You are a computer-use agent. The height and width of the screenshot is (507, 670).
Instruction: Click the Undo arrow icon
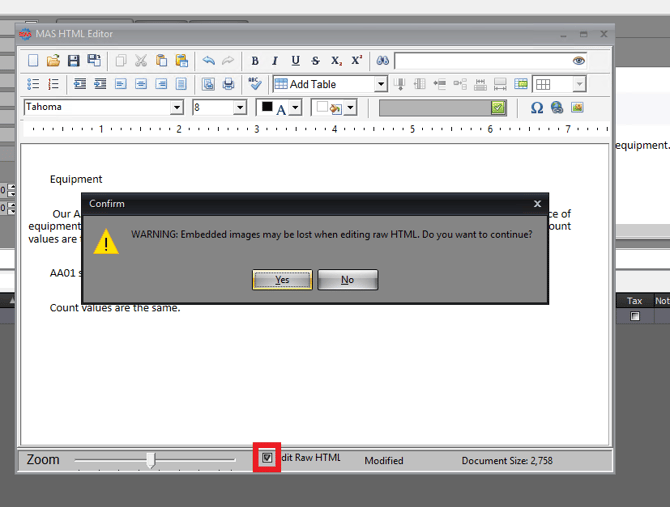(x=208, y=61)
